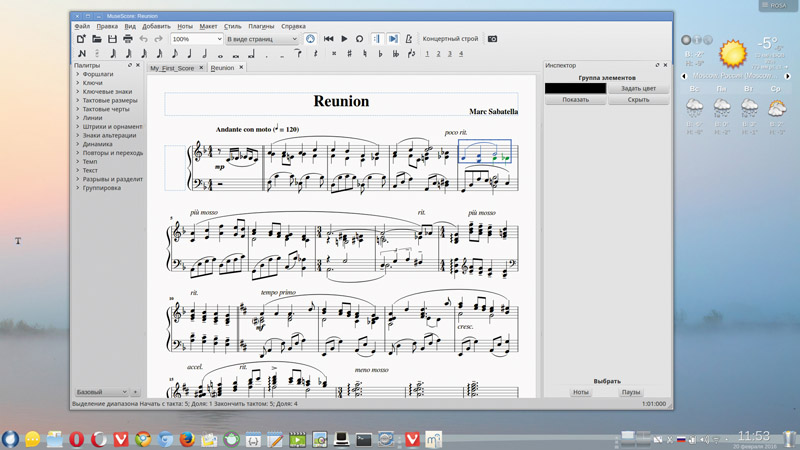Toggle Концертный строй concert pitch

(450, 39)
